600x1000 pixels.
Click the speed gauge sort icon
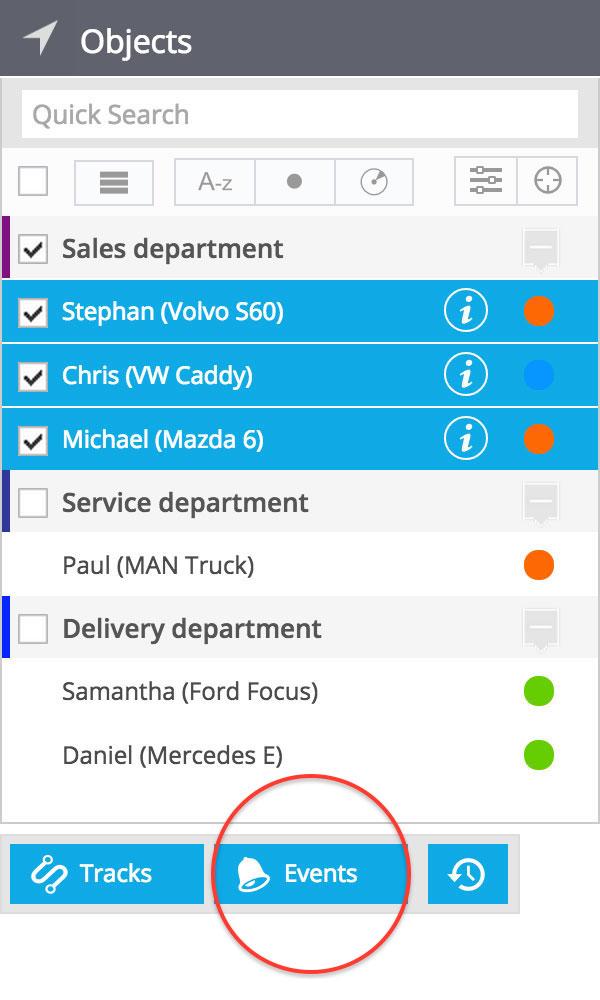click(x=374, y=182)
